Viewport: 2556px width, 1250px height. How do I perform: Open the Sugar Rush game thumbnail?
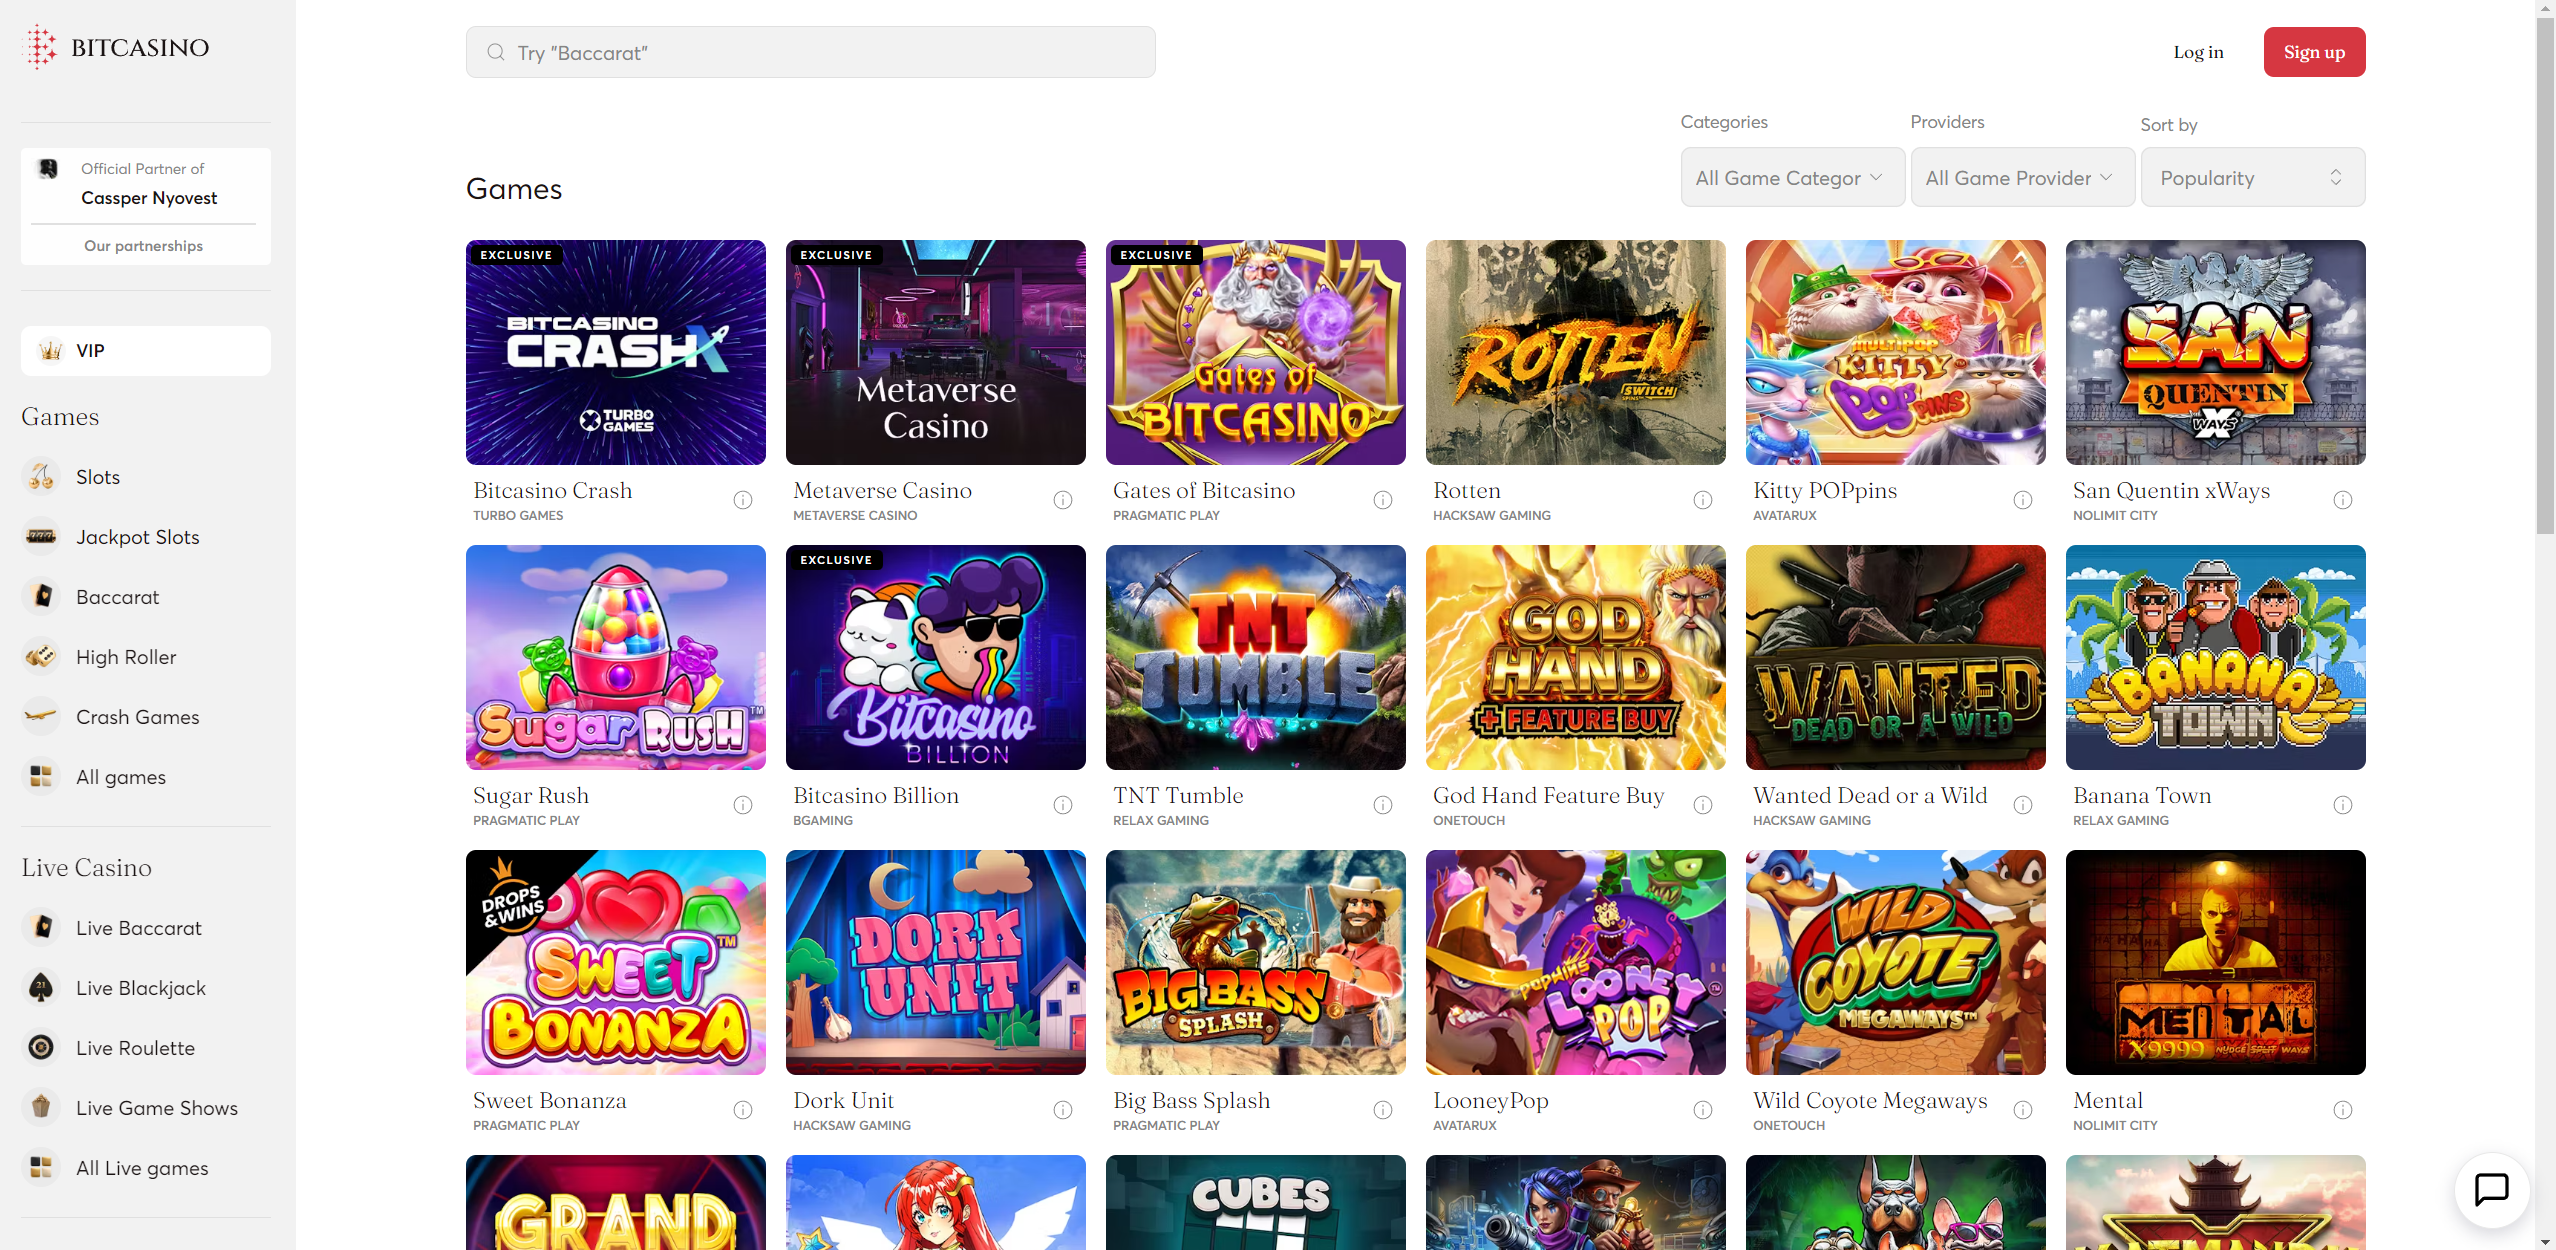(616, 657)
